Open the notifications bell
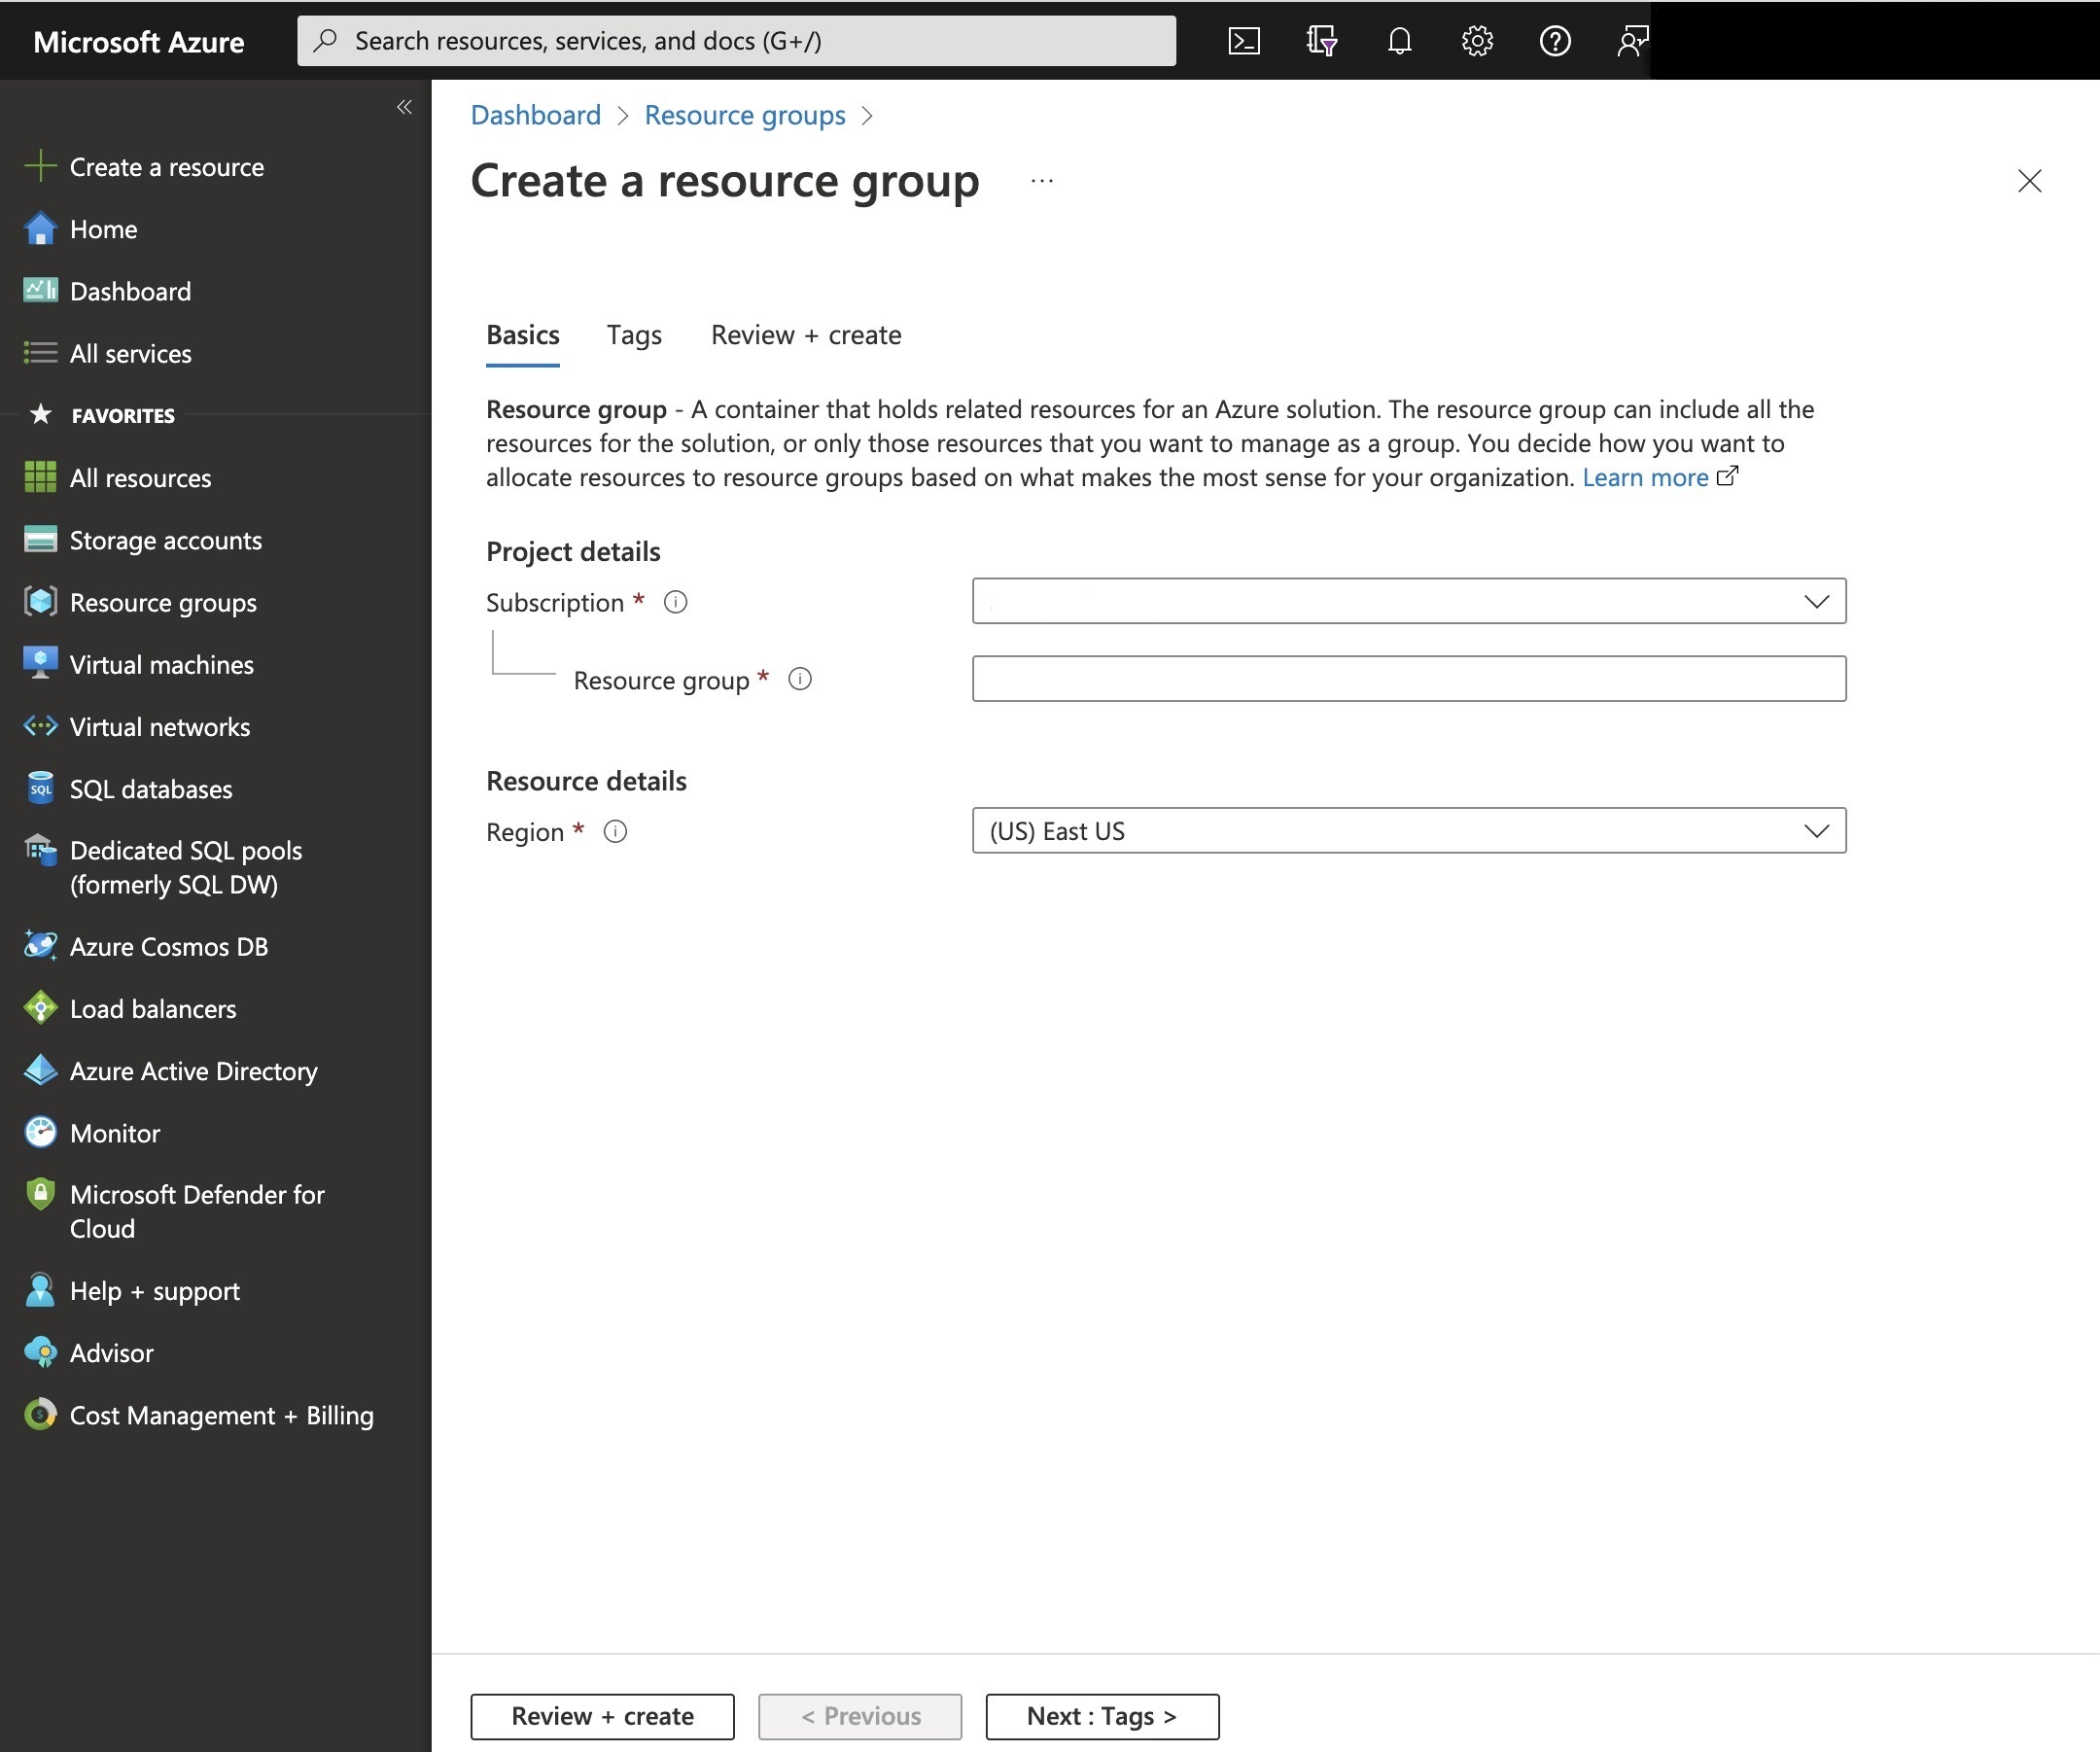Viewport: 2100px width, 1752px height. coord(1399,41)
